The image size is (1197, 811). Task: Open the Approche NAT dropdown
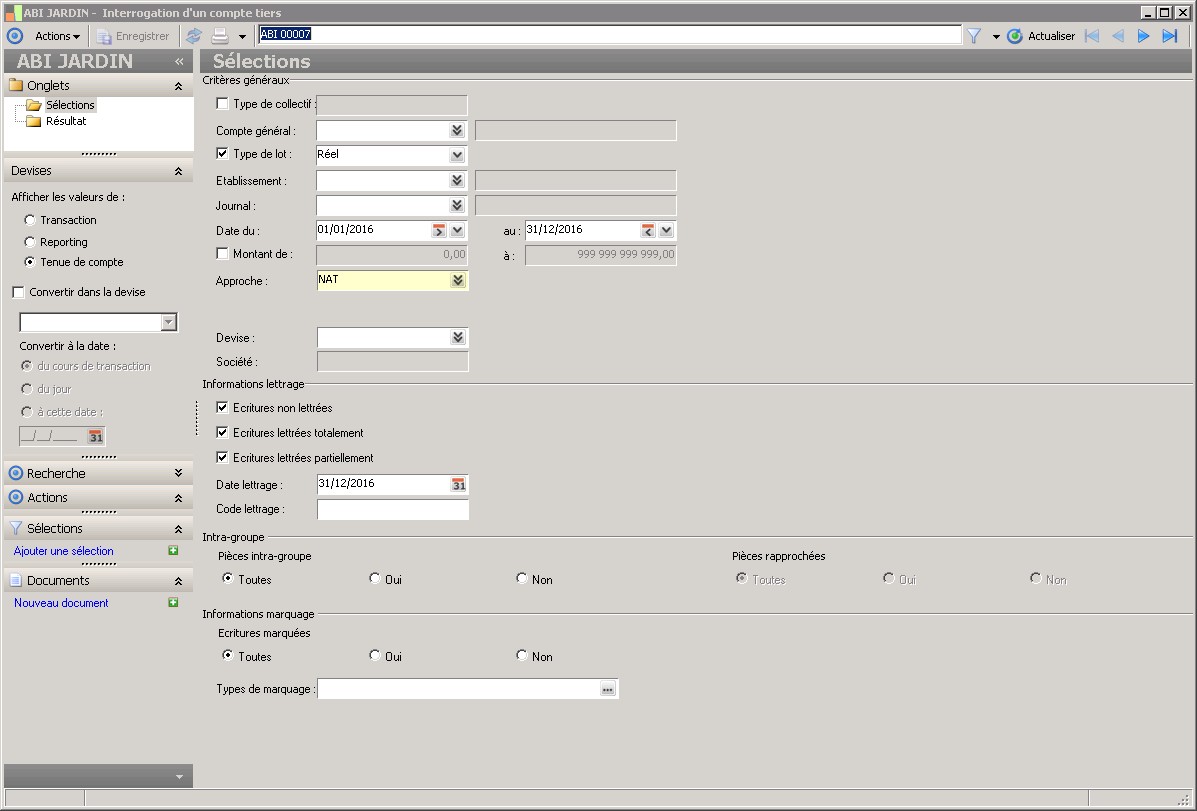click(x=457, y=280)
